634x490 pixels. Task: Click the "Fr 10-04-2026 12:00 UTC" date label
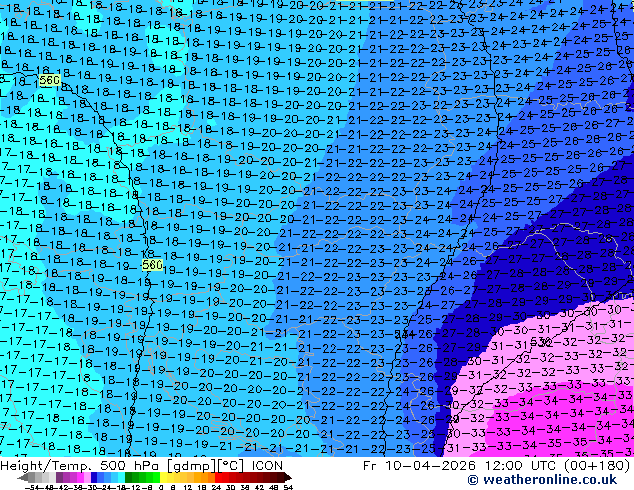[x=459, y=466]
